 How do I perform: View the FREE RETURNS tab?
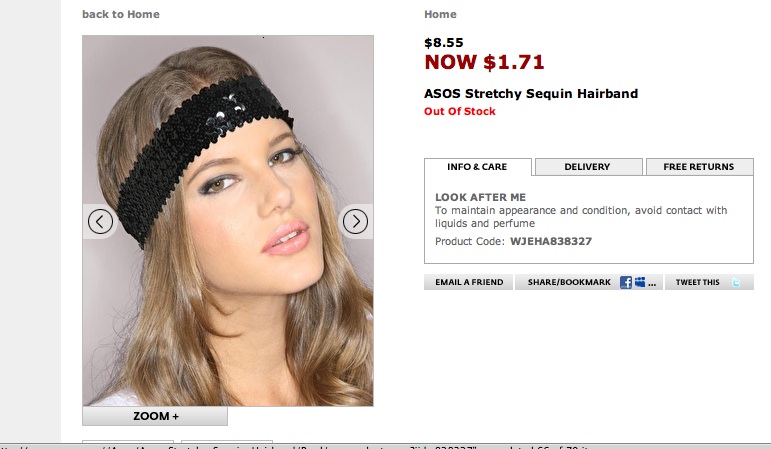(x=699, y=167)
